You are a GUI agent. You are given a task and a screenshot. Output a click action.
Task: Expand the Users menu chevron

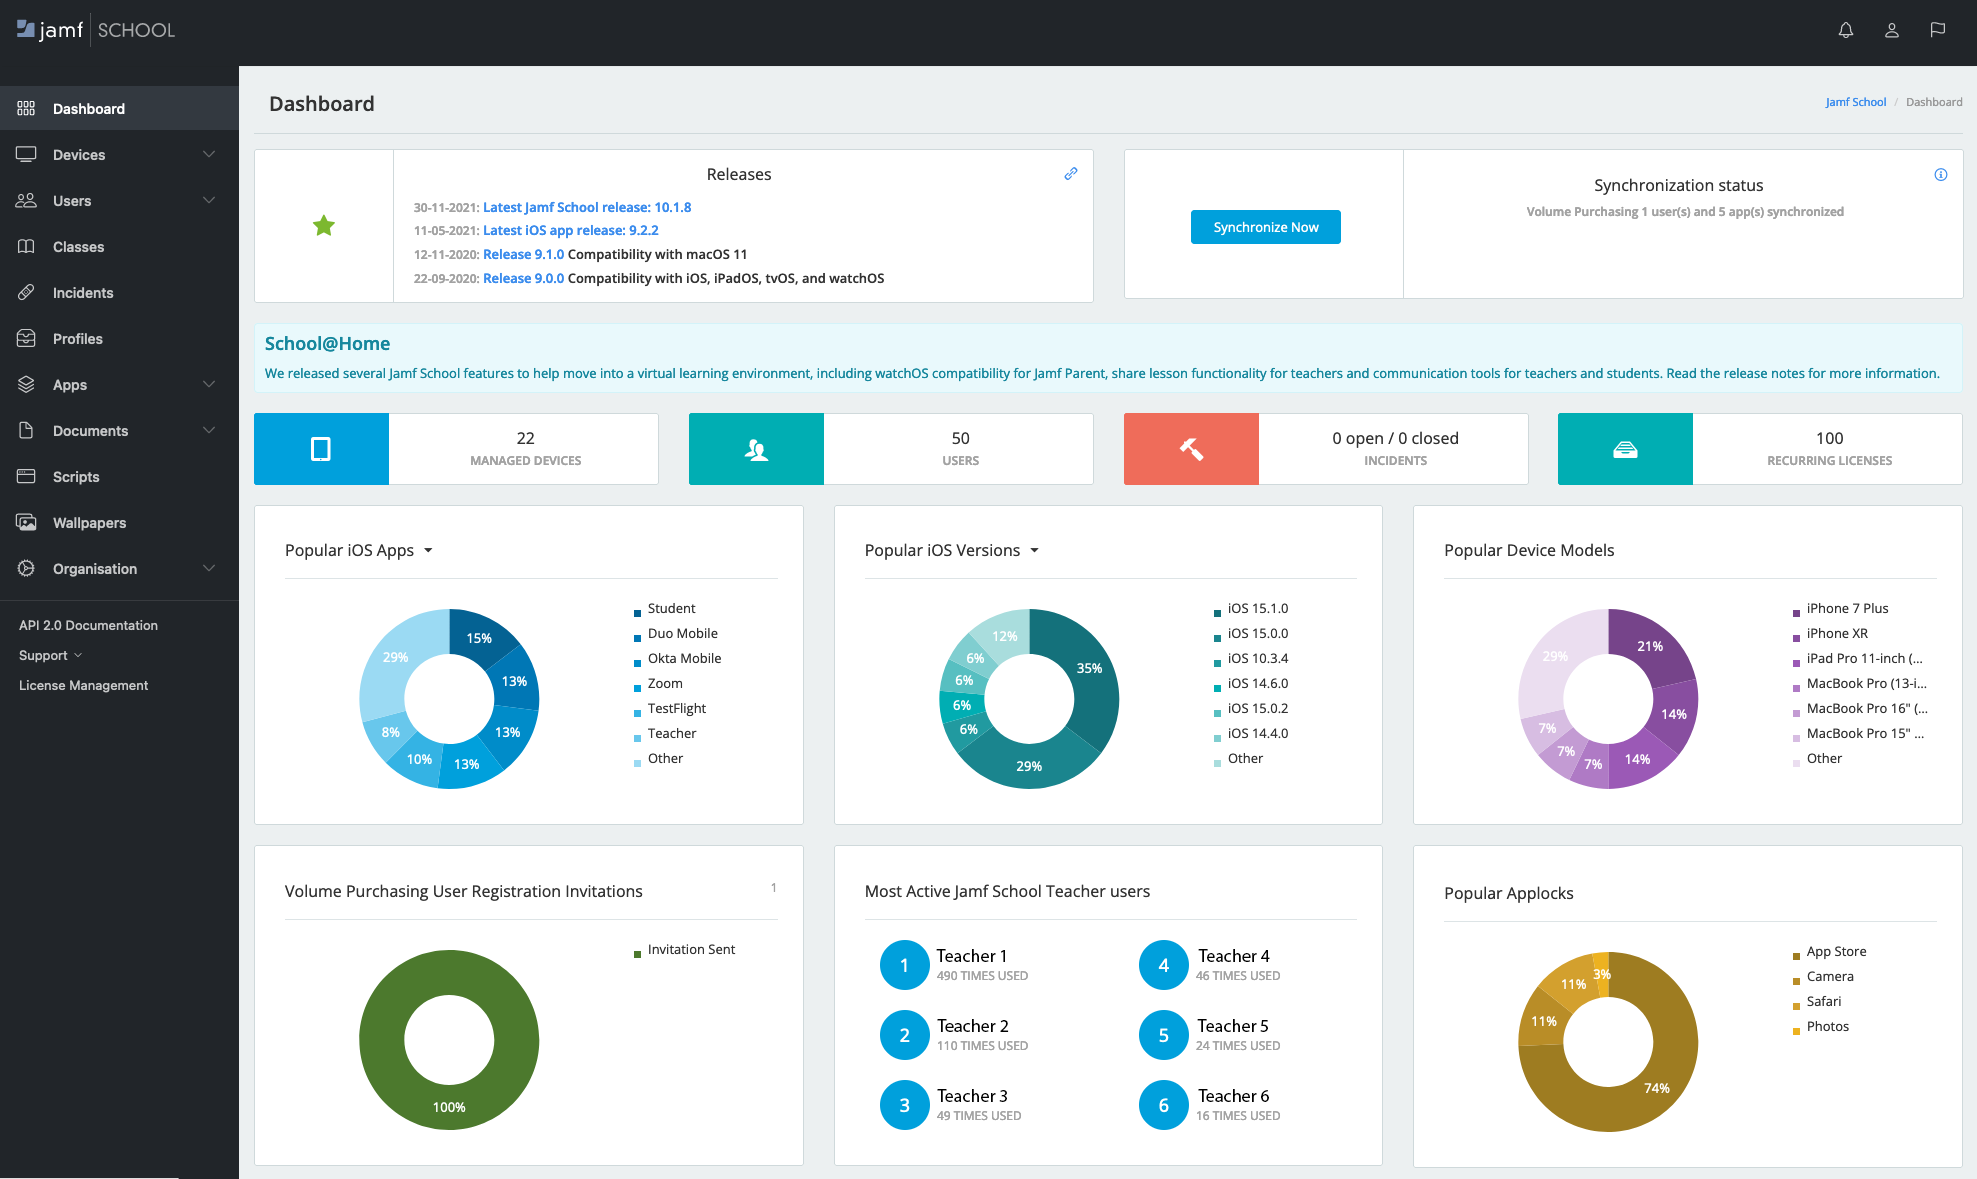click(209, 200)
